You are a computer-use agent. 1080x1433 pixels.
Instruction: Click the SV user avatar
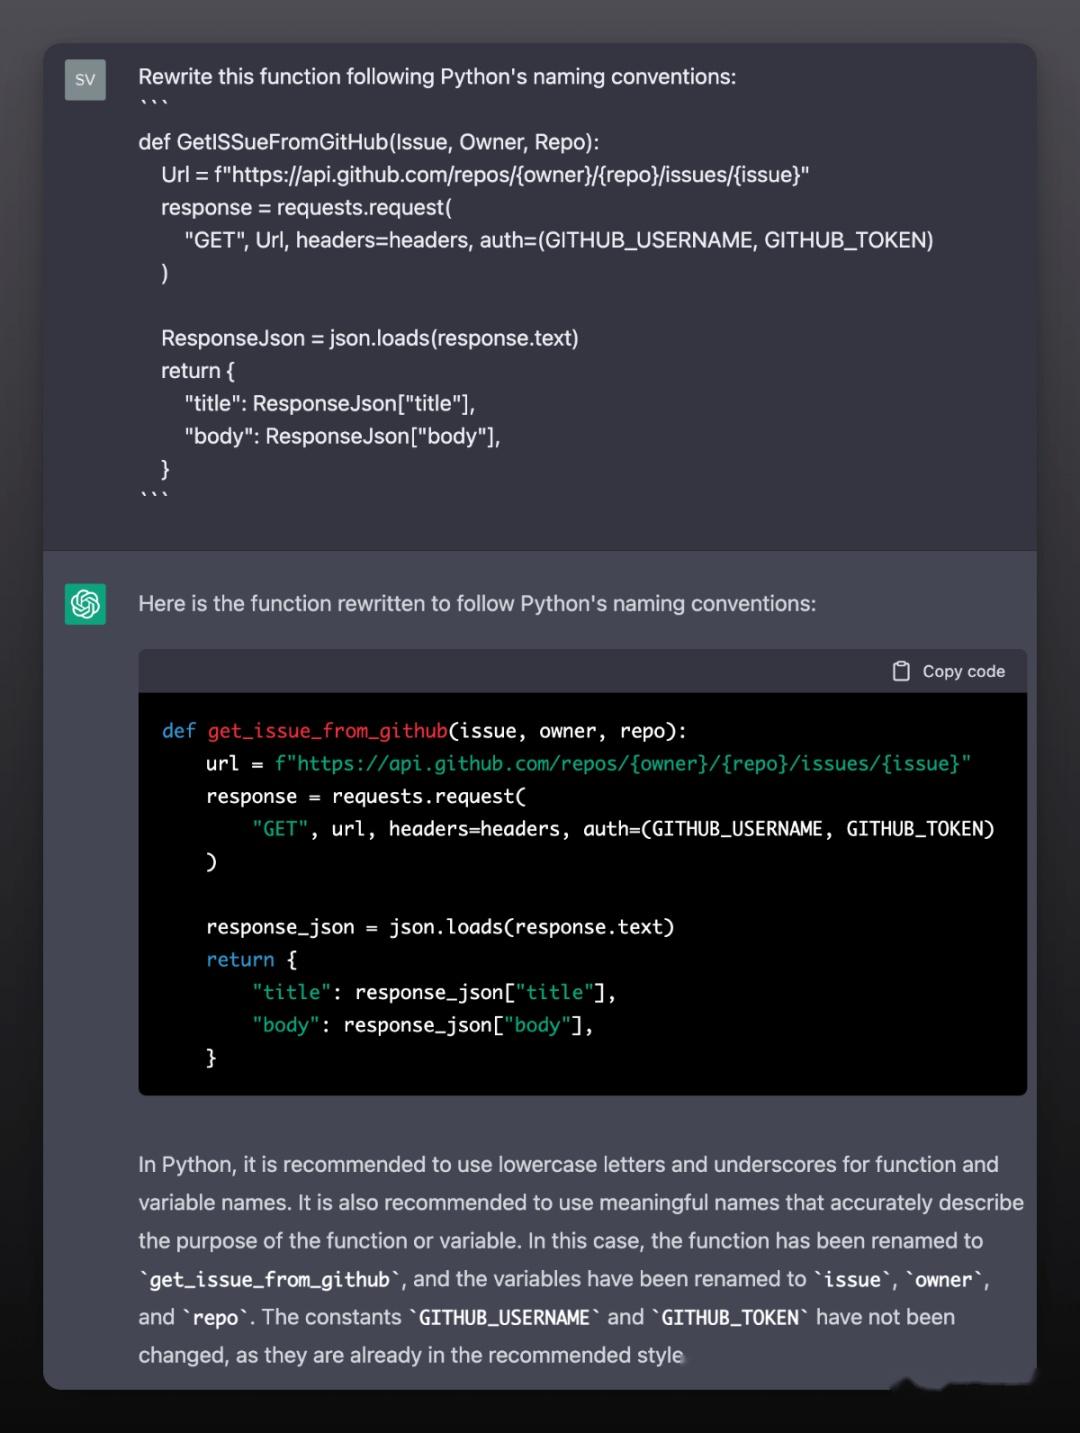85,80
